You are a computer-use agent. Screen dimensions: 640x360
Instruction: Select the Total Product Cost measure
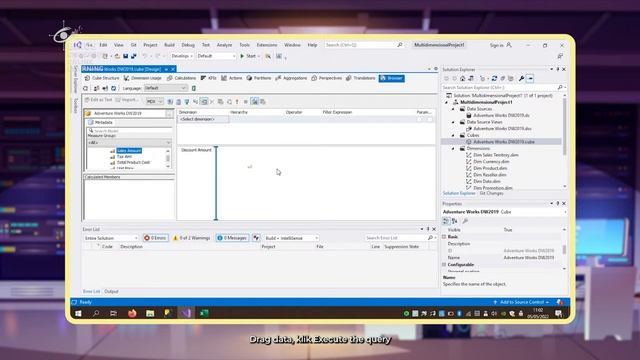click(133, 162)
